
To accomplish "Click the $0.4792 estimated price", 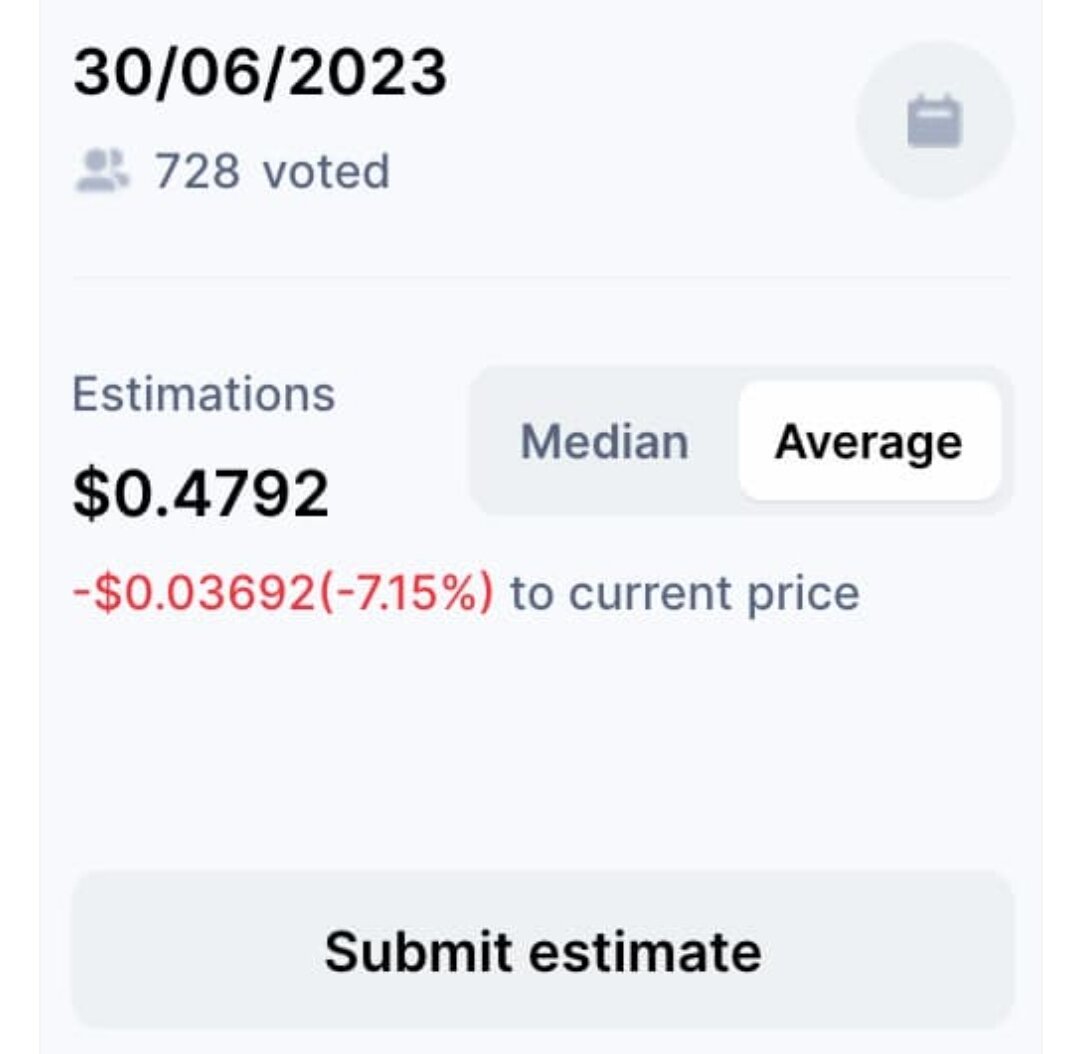I will (x=200, y=493).
